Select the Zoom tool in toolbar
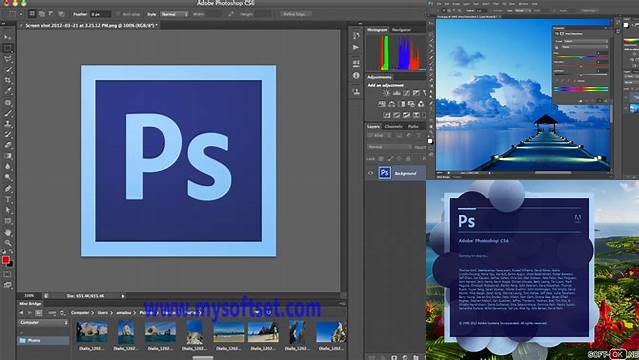The height and width of the screenshot is (360, 639). [x=7, y=243]
